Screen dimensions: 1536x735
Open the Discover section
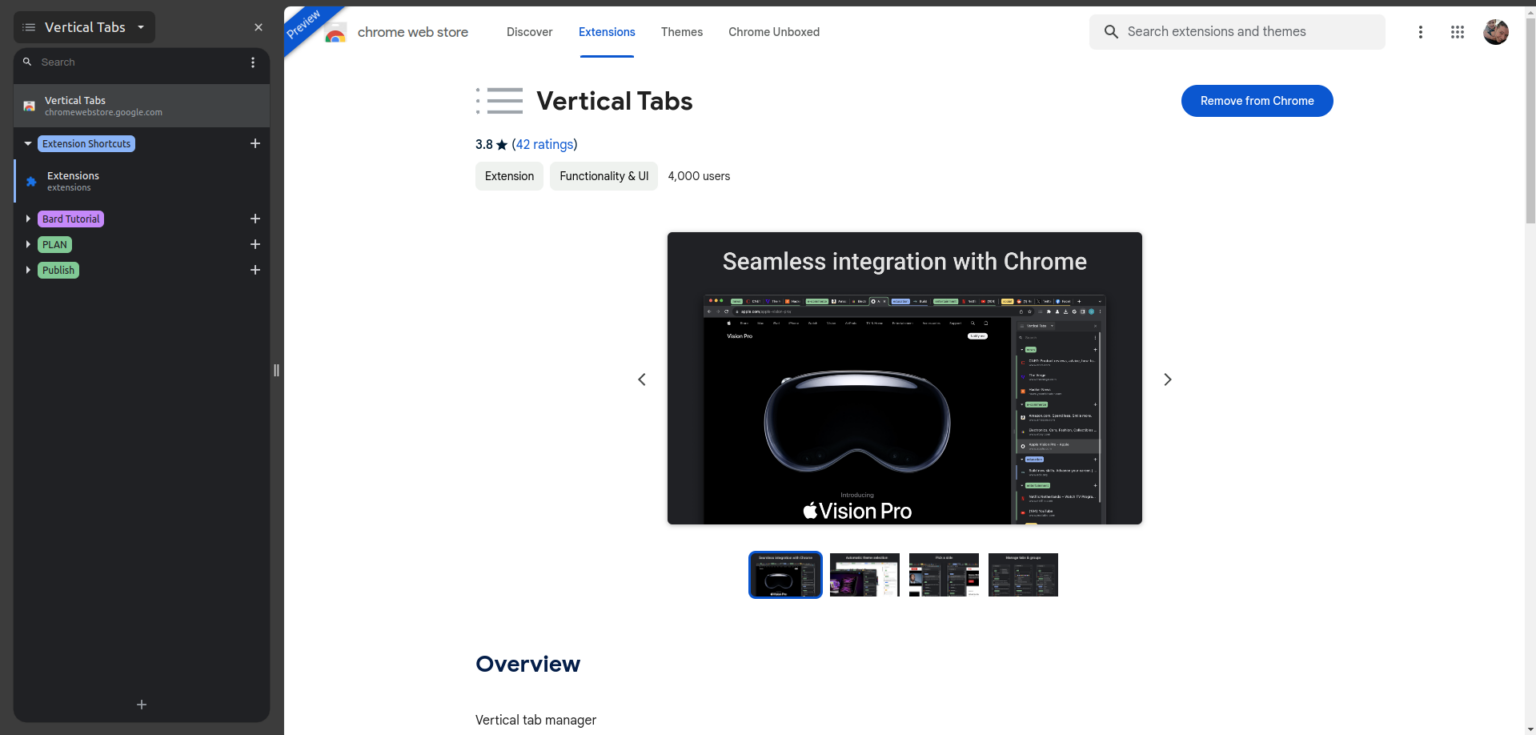click(529, 31)
